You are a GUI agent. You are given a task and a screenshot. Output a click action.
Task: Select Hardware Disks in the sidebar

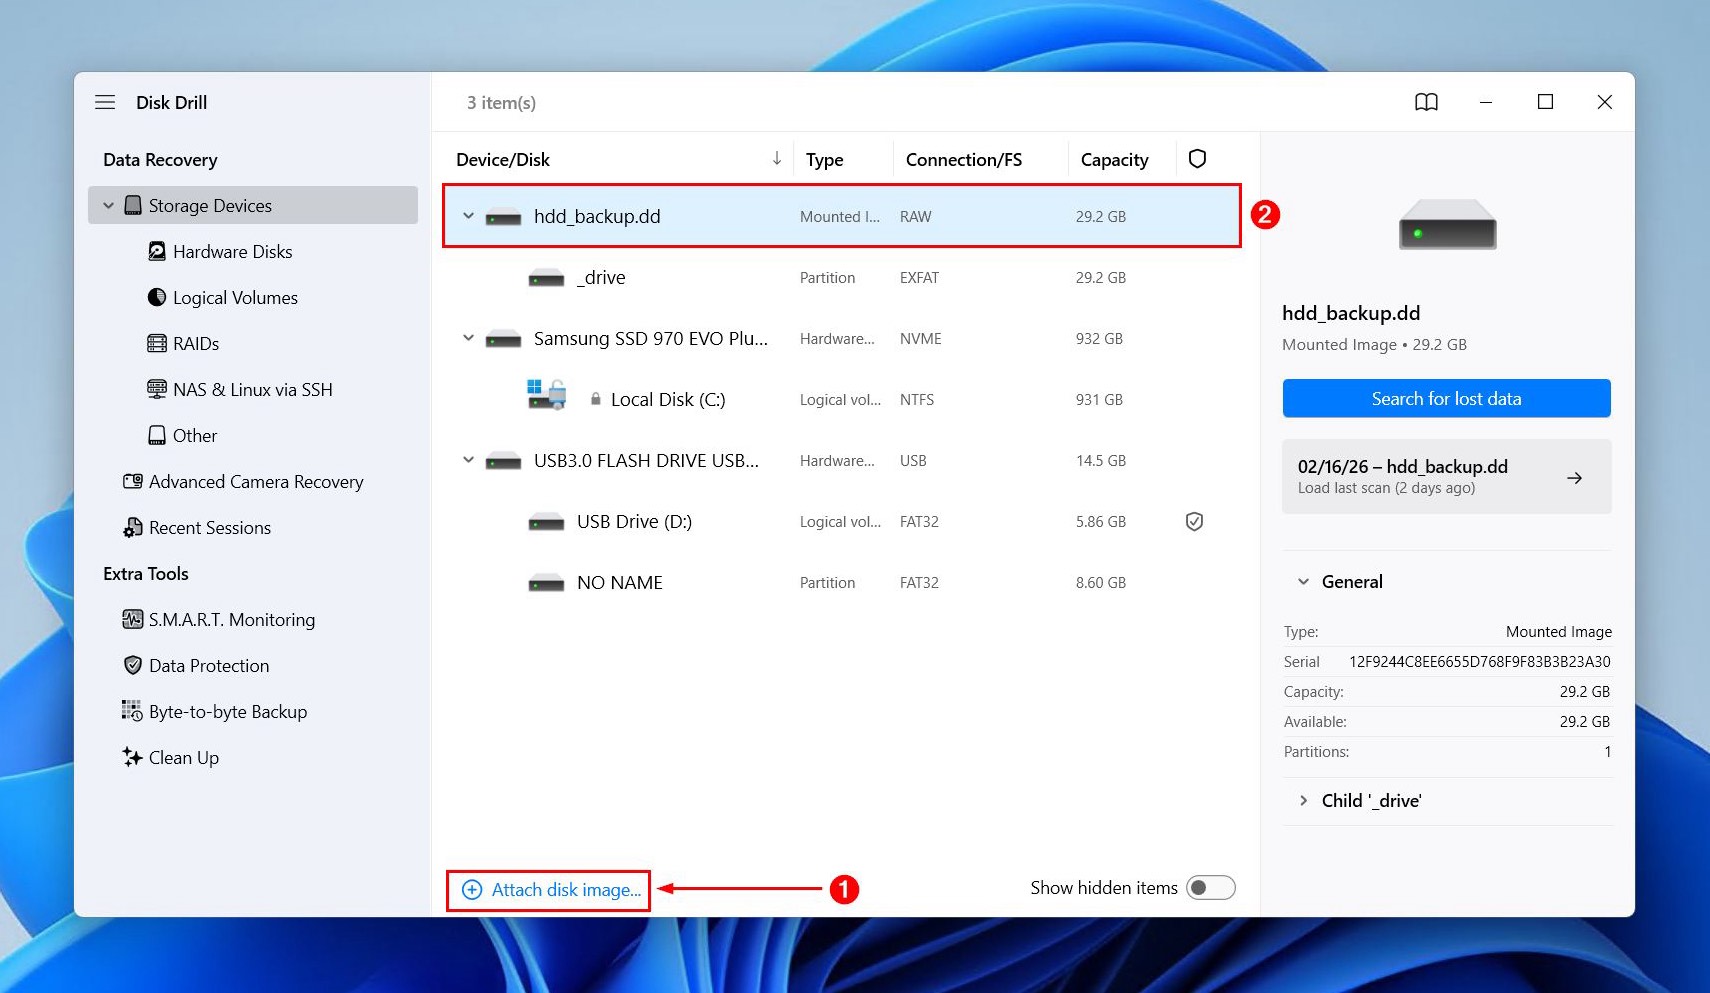[x=233, y=251]
